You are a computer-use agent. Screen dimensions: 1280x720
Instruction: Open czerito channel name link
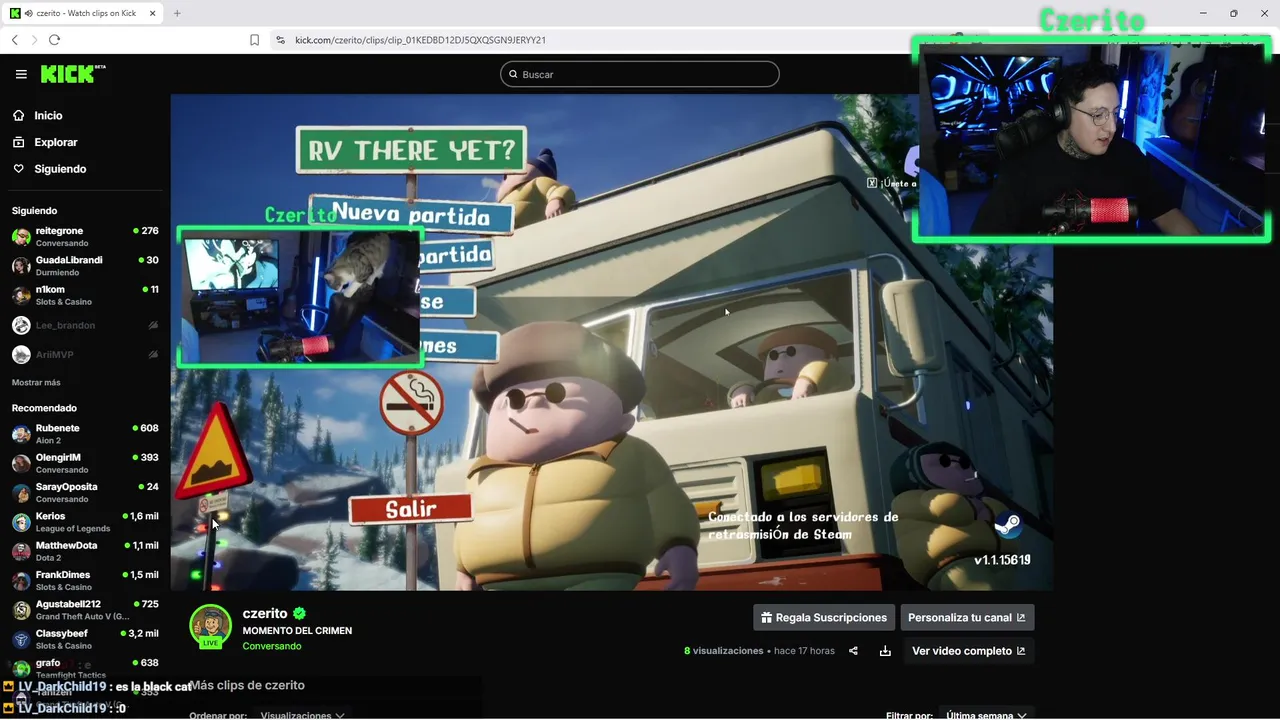265,614
